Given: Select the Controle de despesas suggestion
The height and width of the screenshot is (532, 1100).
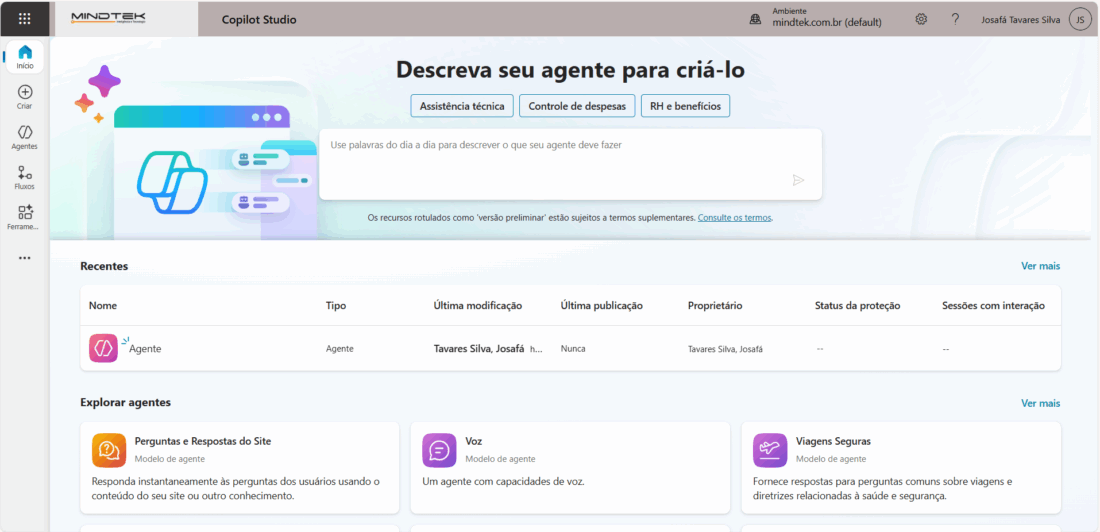Looking at the screenshot, I should click(577, 106).
